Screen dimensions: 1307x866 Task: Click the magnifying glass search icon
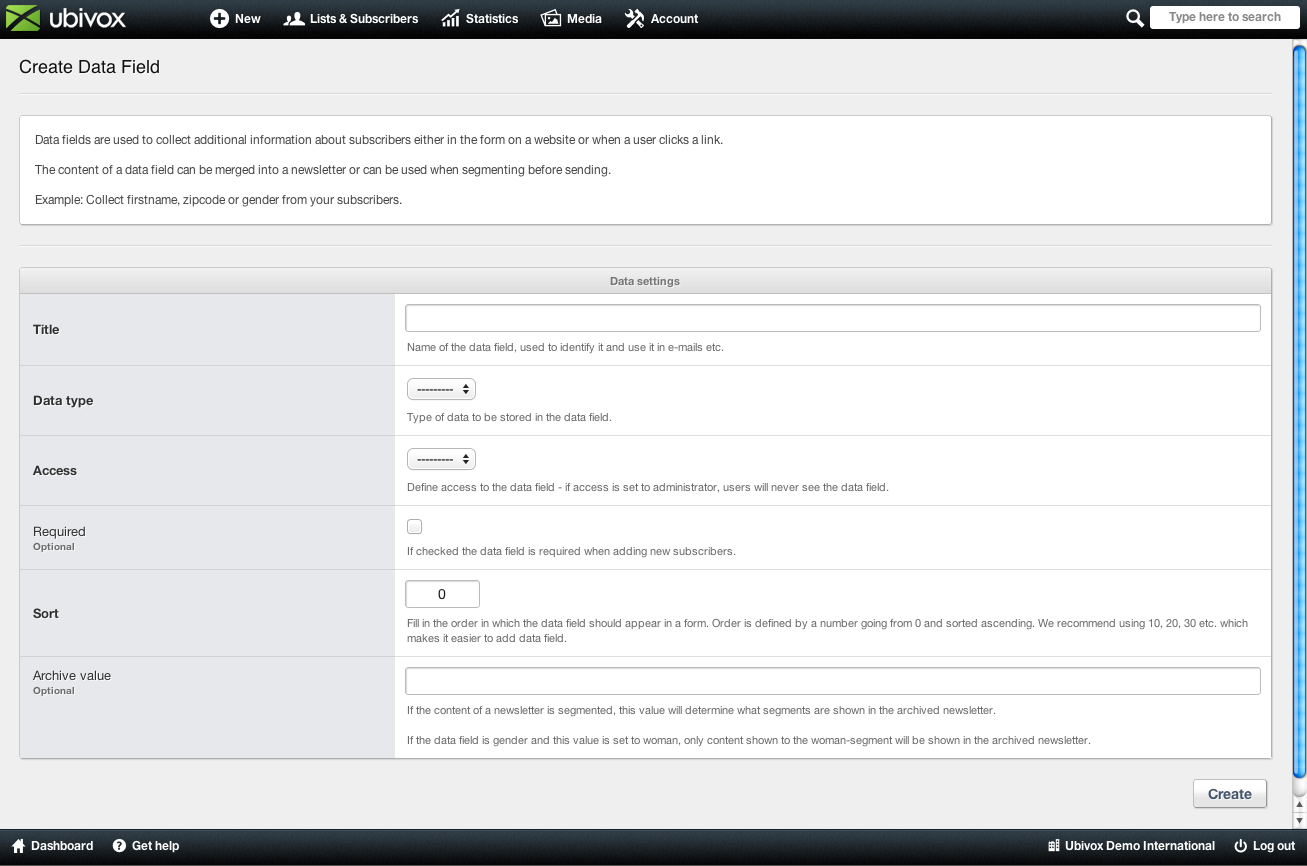point(1135,18)
